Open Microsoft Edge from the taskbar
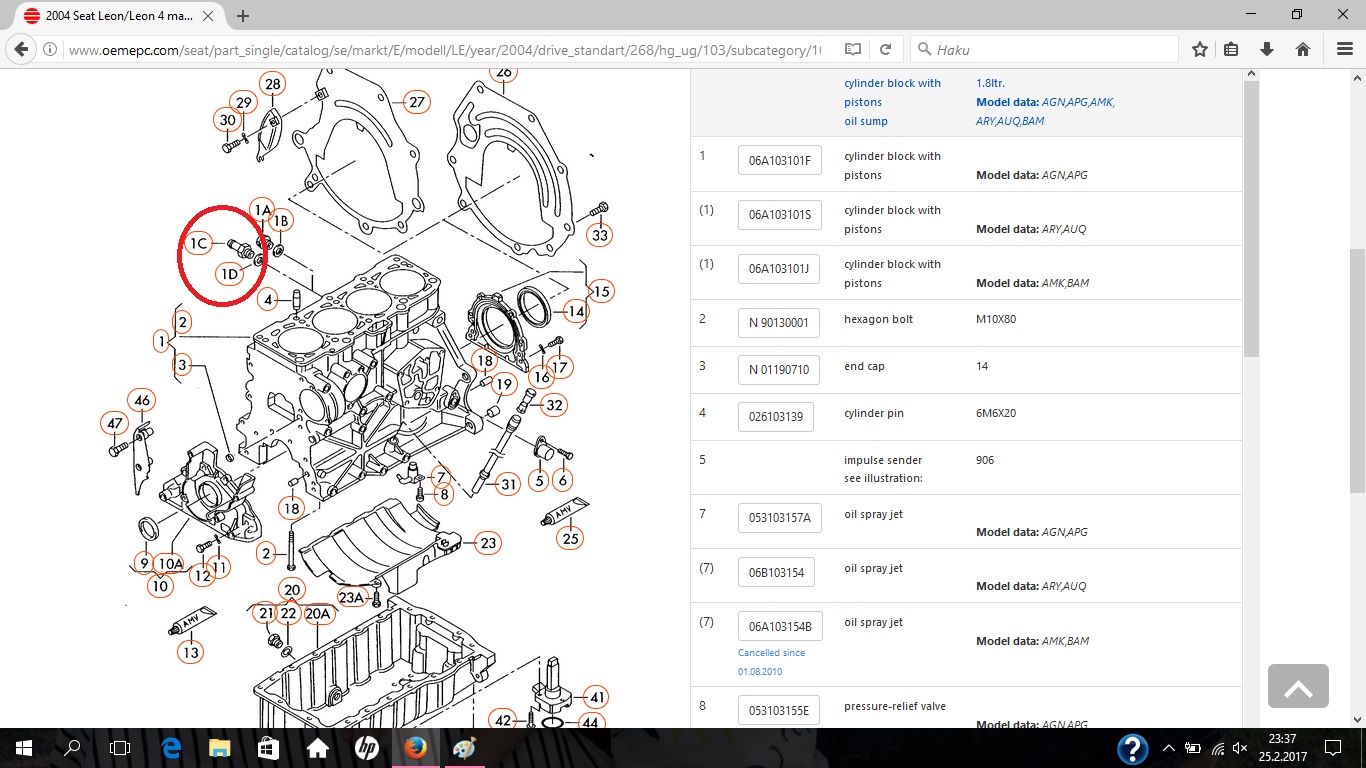This screenshot has width=1366, height=768. click(170, 748)
